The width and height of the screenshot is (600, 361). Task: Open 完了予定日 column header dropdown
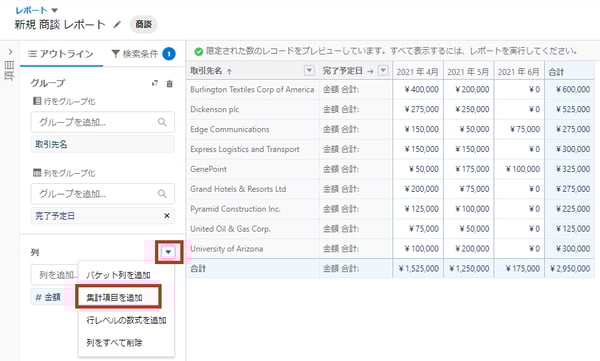[x=383, y=70]
